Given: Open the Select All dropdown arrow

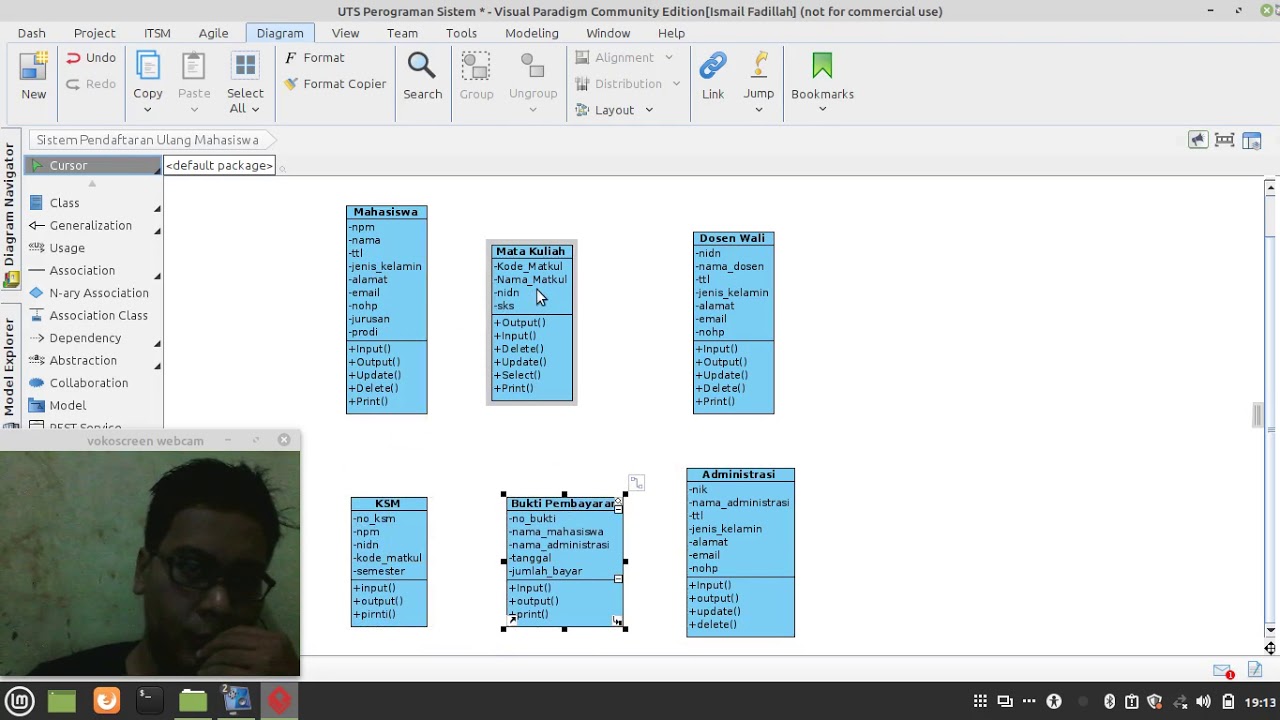Looking at the screenshot, I should (x=255, y=109).
